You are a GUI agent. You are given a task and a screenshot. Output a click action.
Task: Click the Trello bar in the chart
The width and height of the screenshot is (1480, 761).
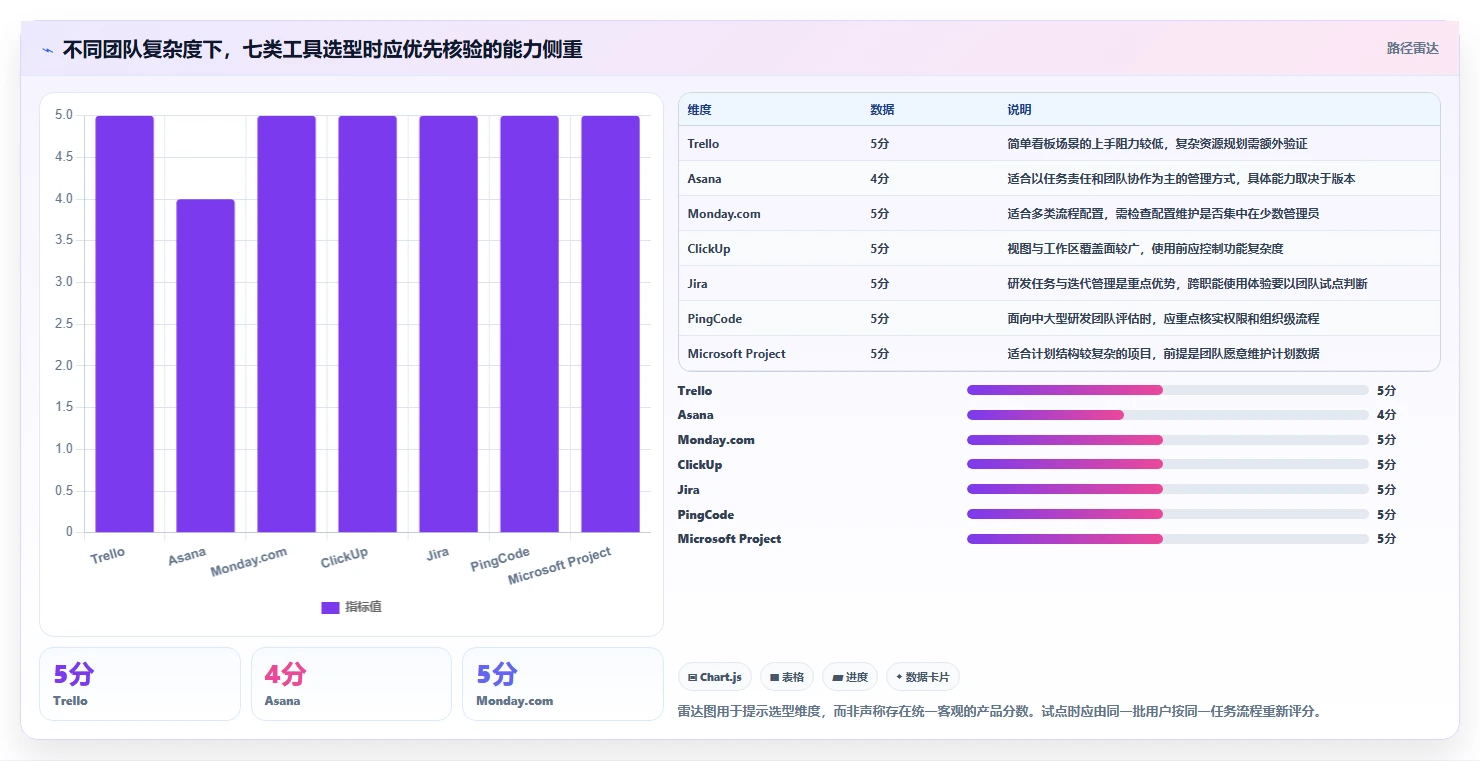(x=124, y=324)
